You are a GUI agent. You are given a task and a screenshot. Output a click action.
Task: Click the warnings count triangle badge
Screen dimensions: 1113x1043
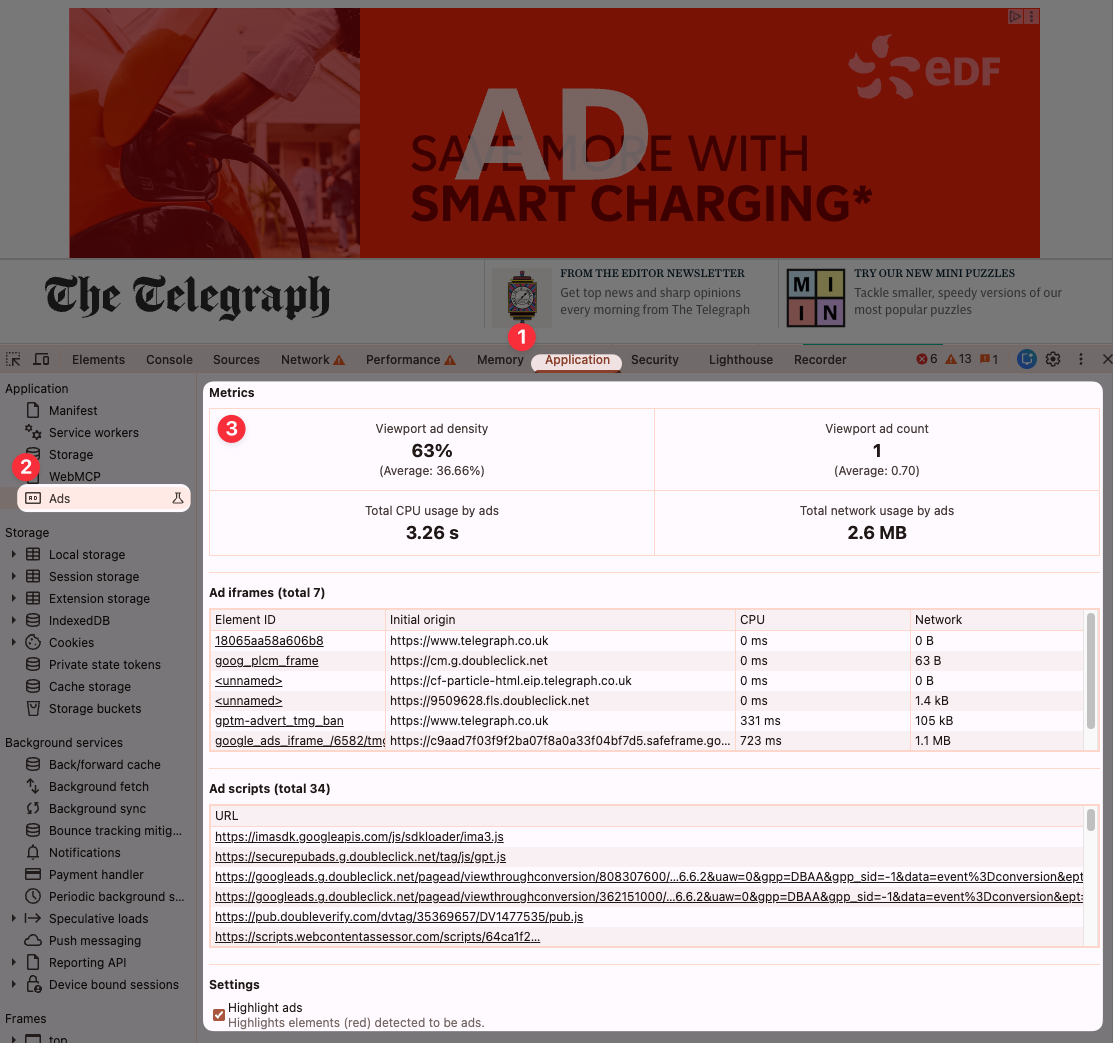coord(958,359)
